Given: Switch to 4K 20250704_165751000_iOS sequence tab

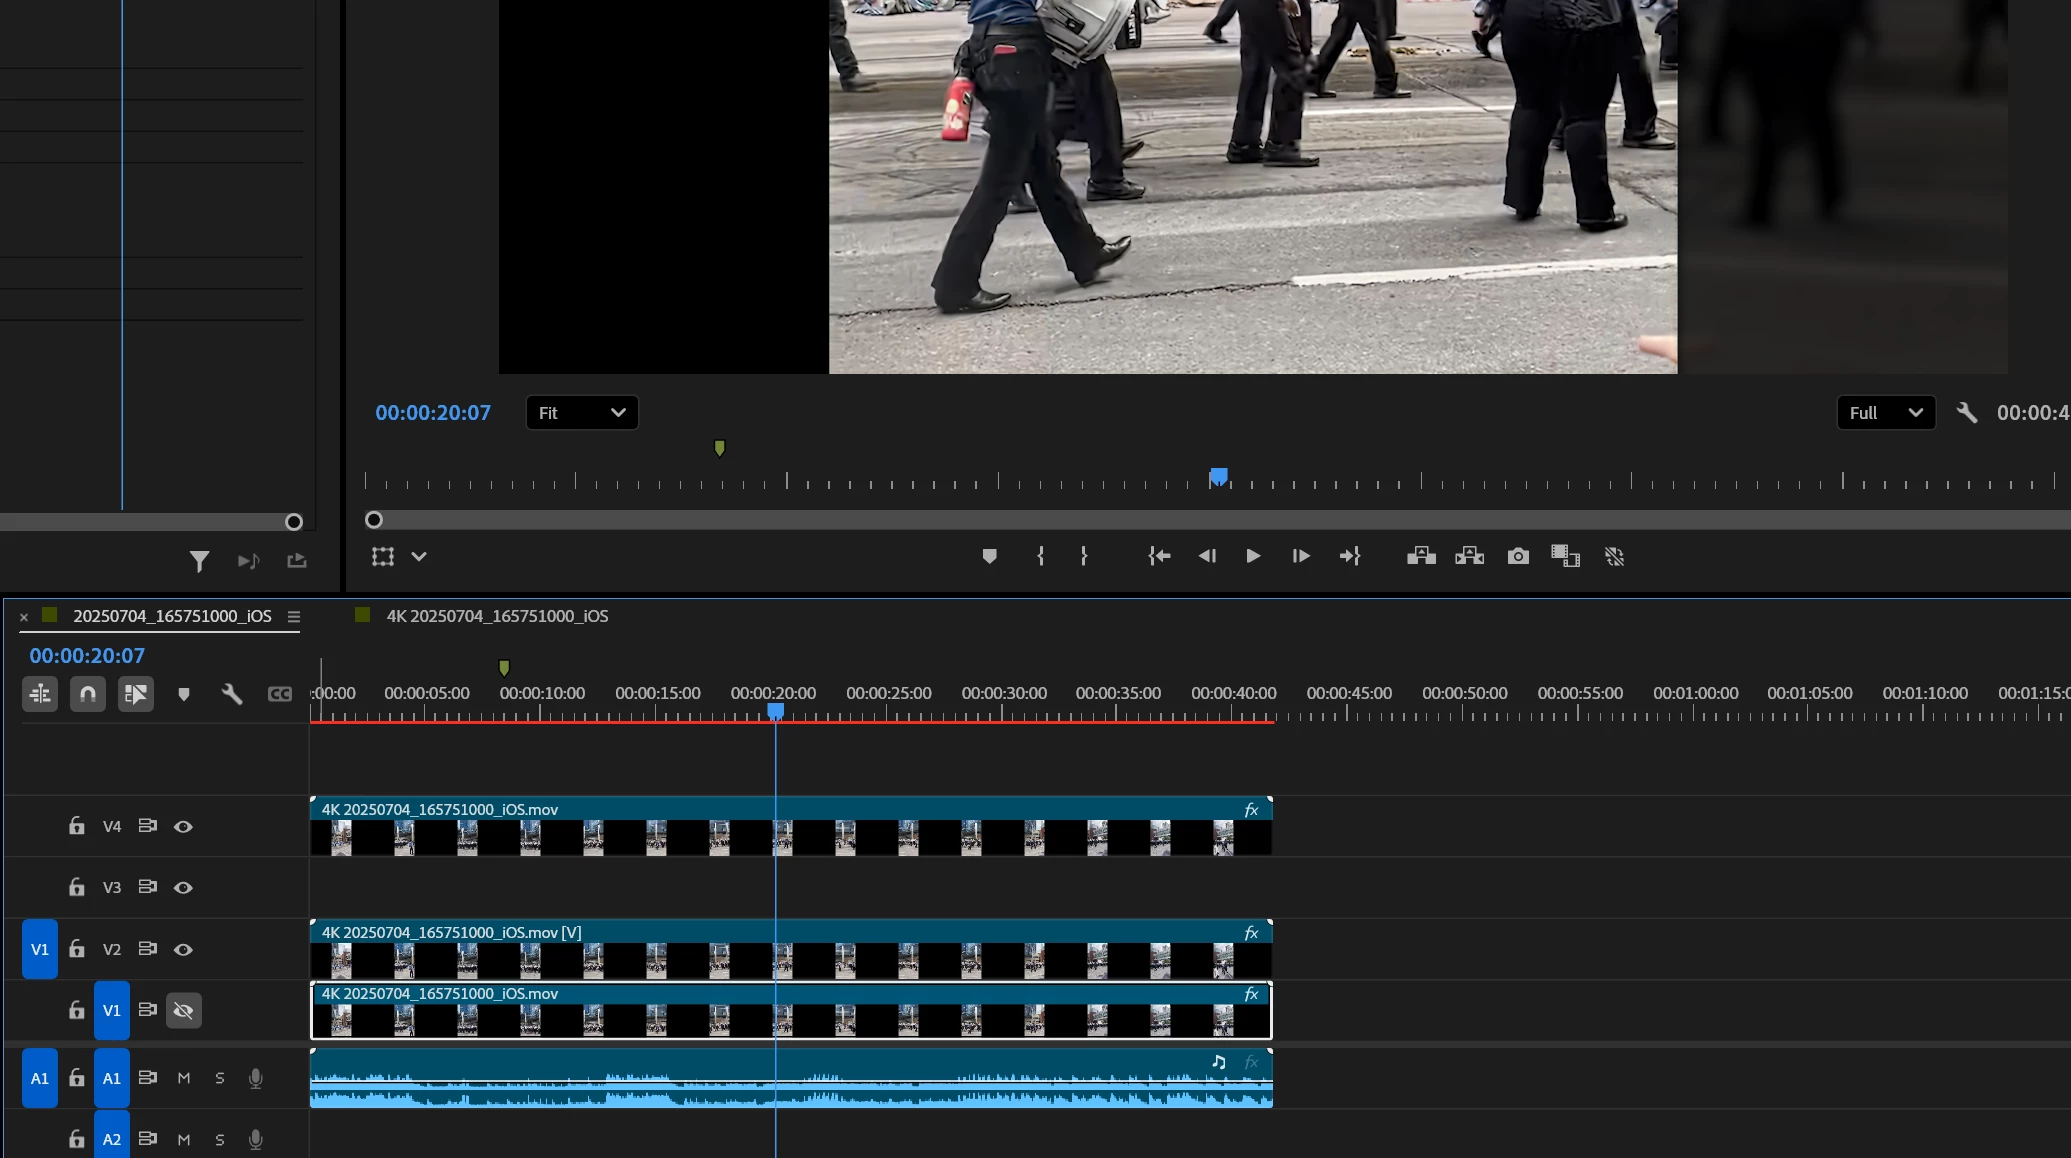Looking at the screenshot, I should click(497, 616).
